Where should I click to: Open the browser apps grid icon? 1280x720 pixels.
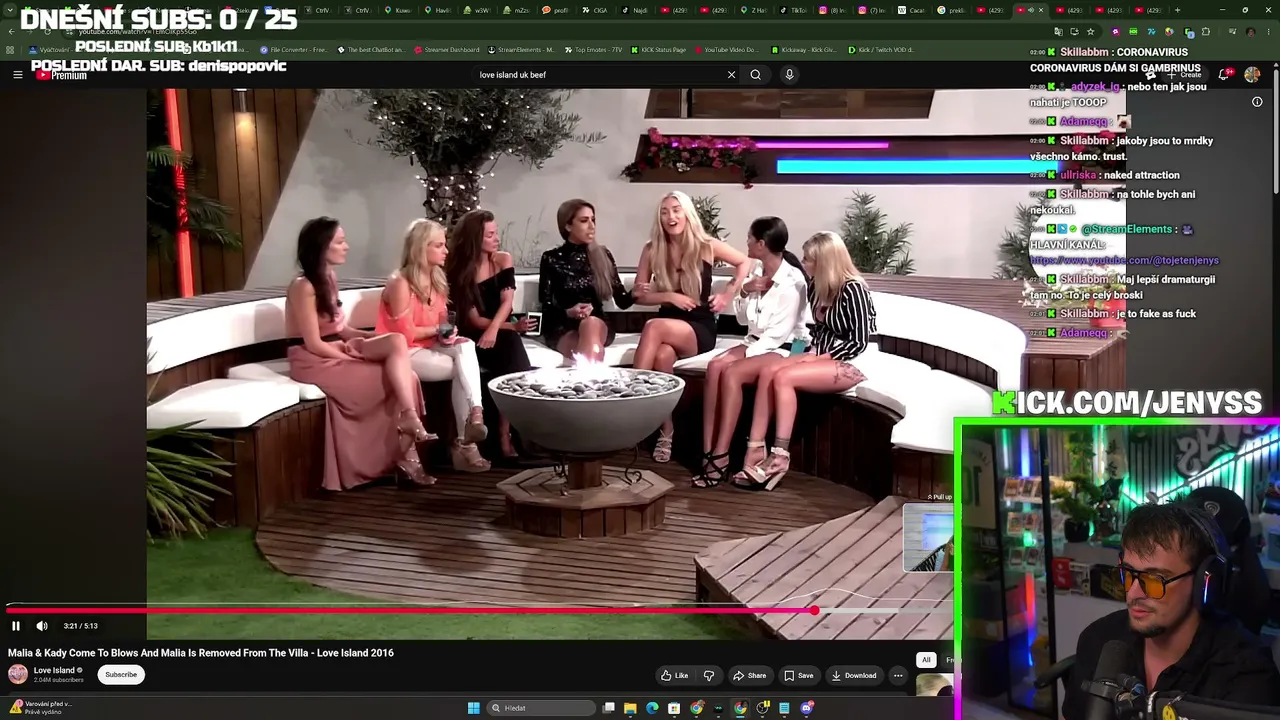(x=10, y=50)
